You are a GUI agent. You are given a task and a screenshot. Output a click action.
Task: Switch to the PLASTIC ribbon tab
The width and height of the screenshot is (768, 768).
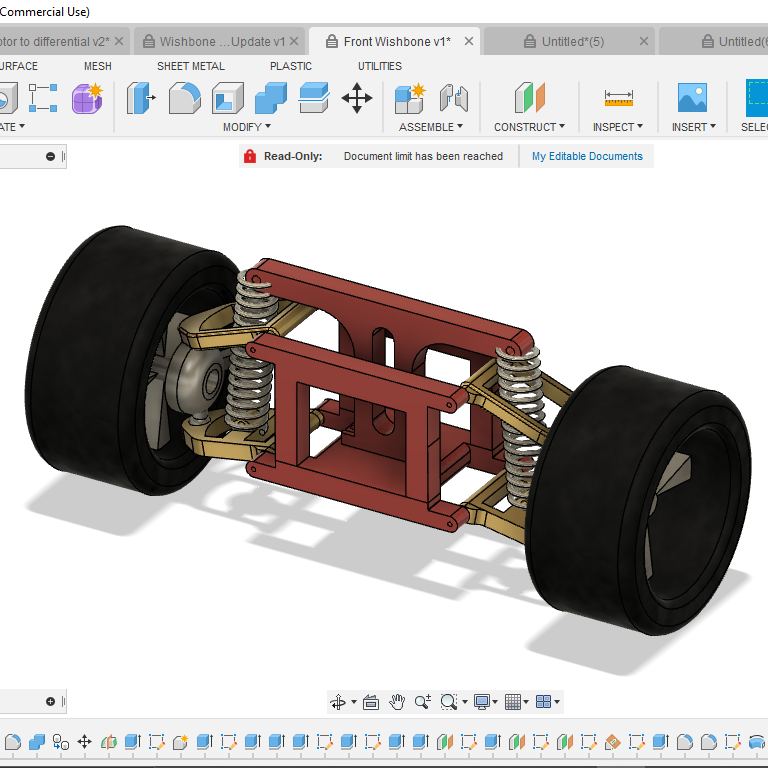(290, 66)
